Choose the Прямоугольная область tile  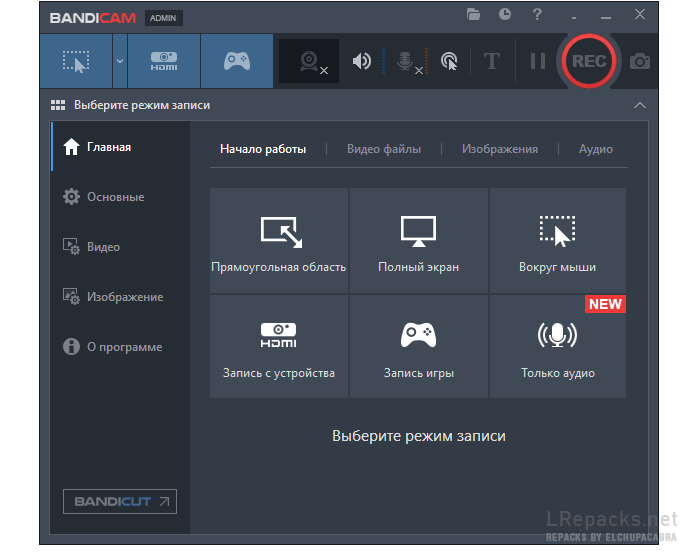[x=279, y=241]
